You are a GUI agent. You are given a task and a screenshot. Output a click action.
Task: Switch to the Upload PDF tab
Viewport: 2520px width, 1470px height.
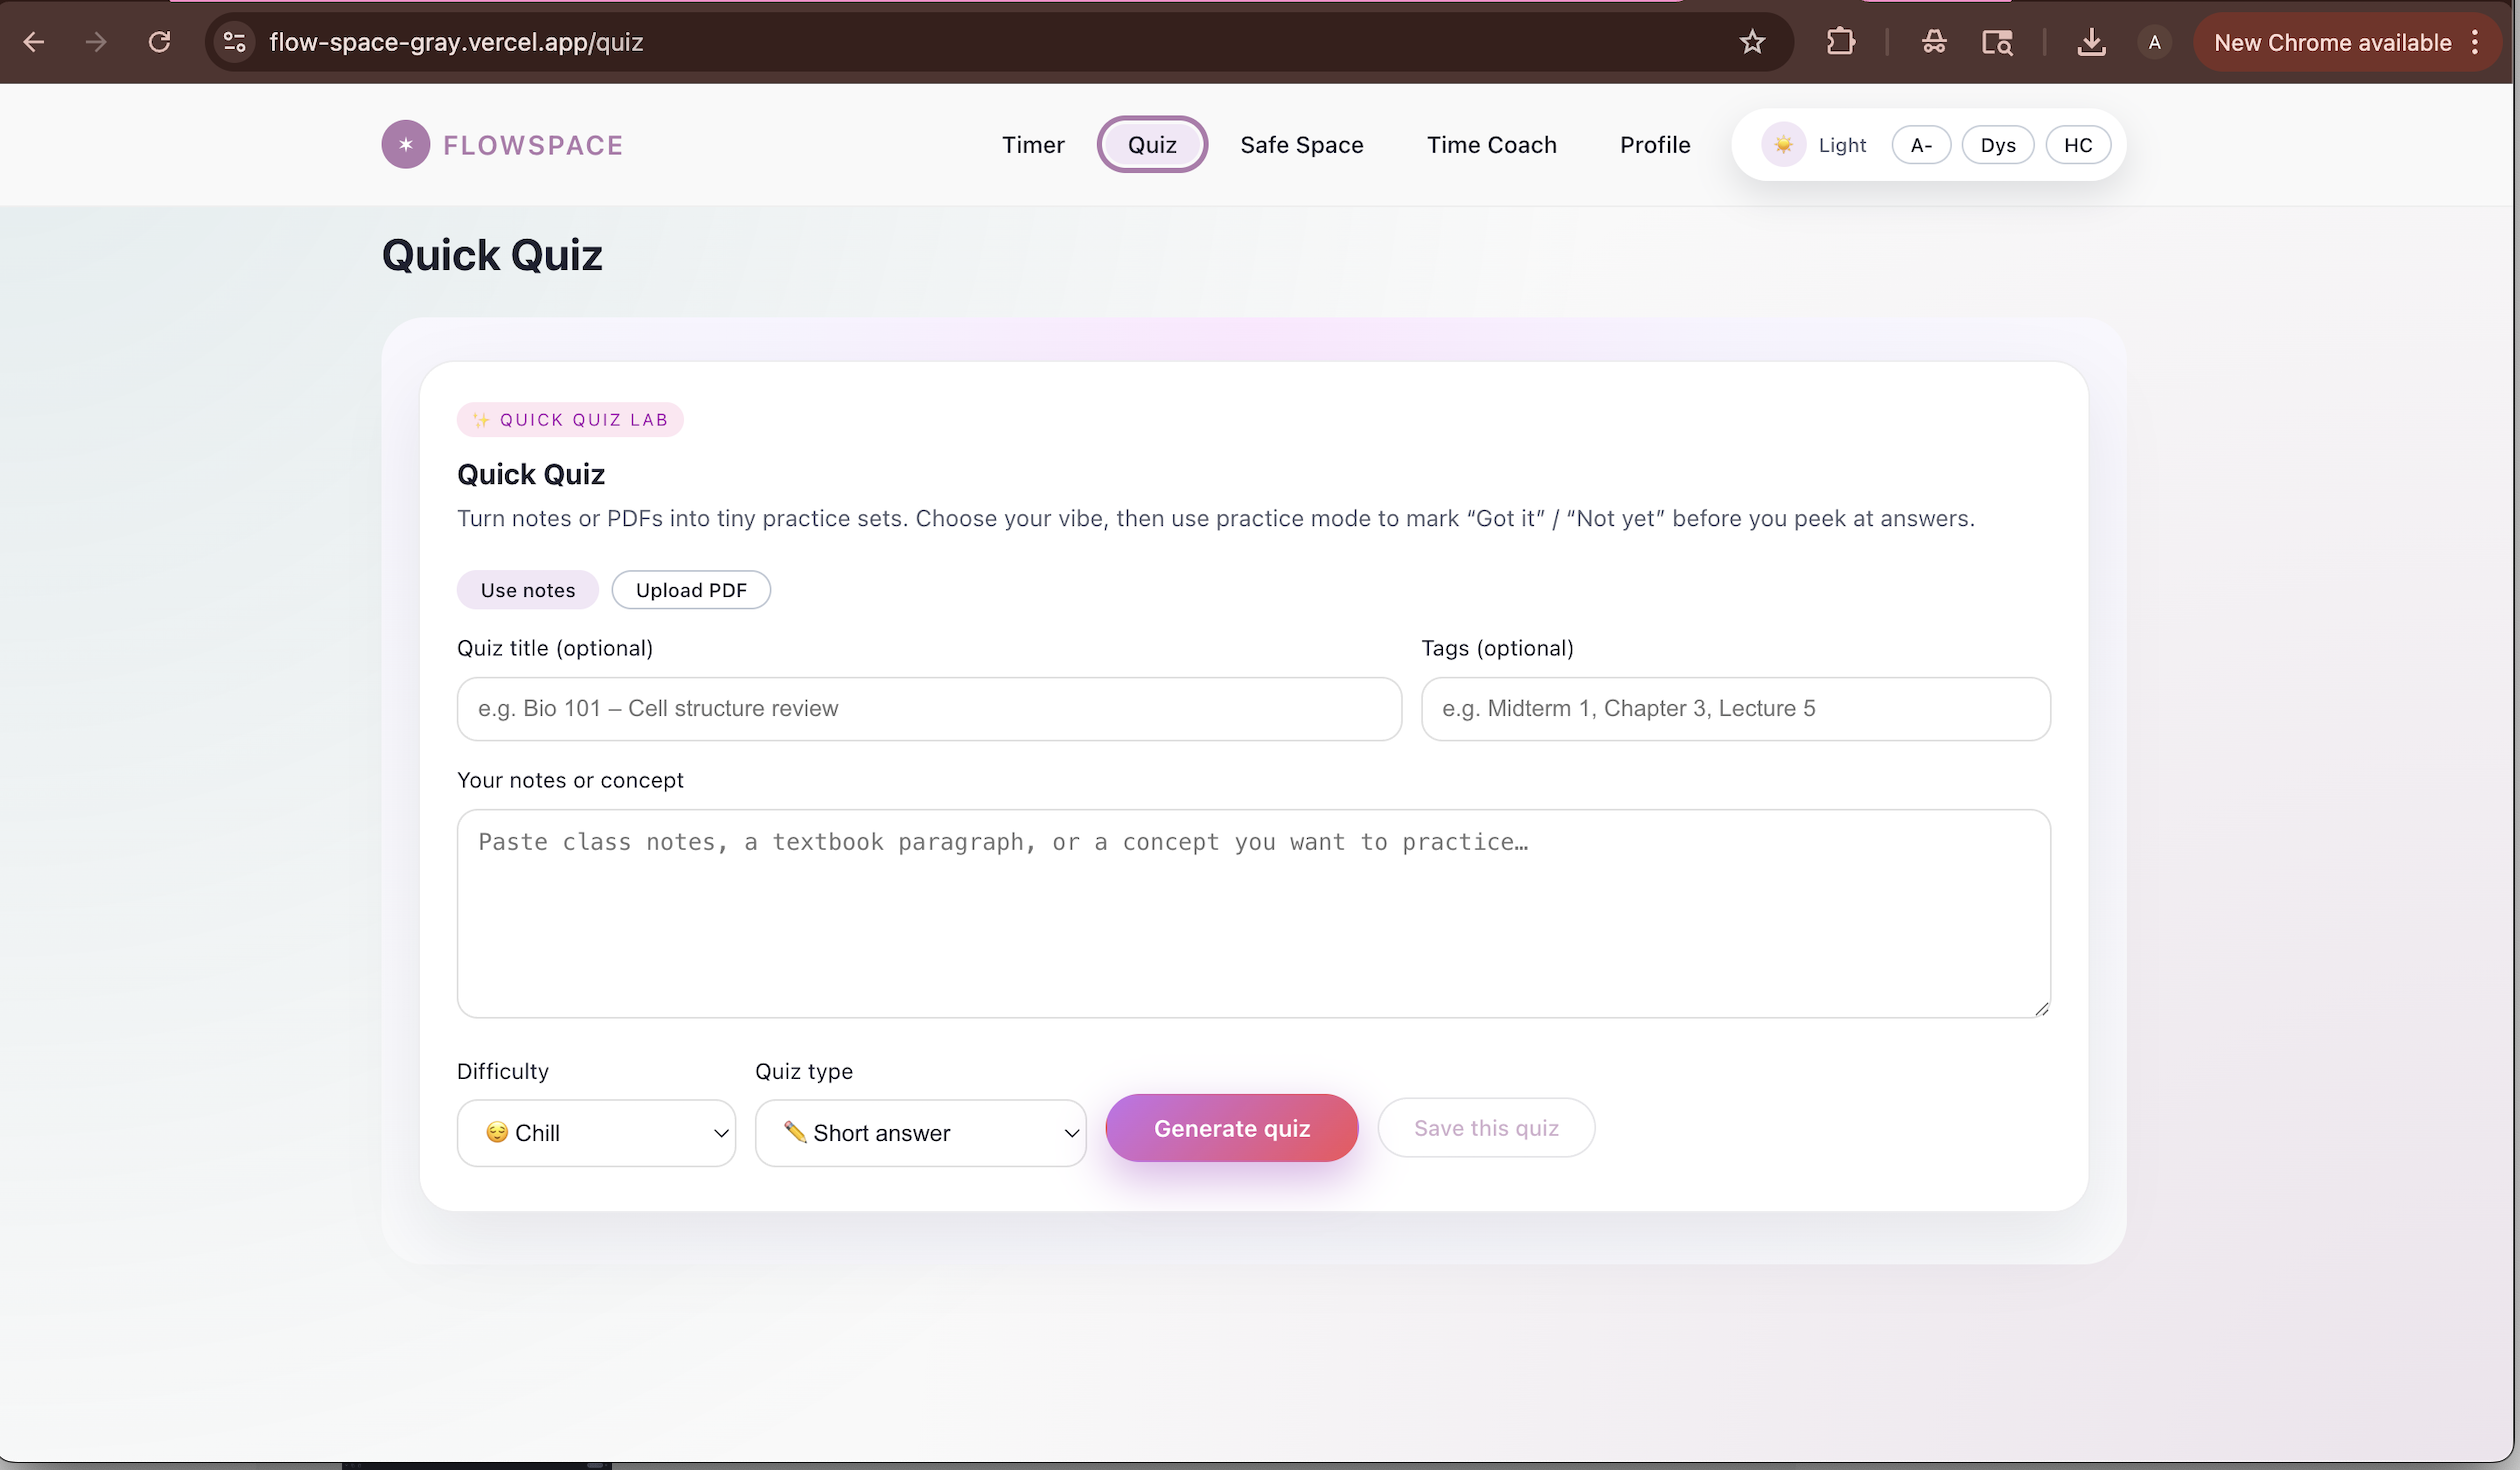(690, 590)
